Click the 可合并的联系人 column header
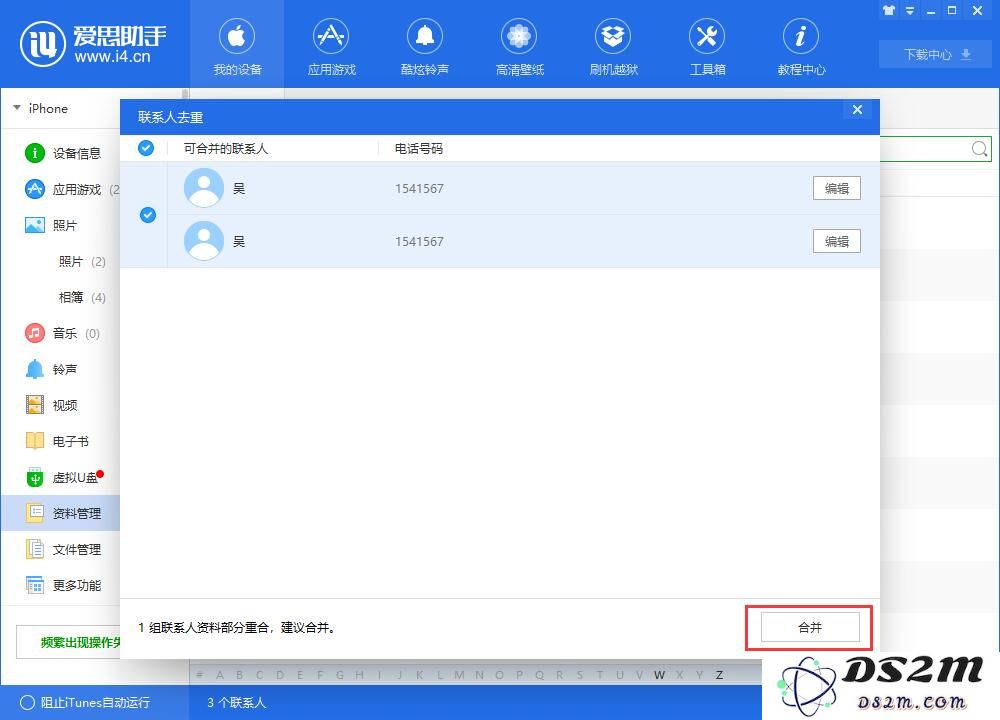The height and width of the screenshot is (720, 1000). pos(225,149)
